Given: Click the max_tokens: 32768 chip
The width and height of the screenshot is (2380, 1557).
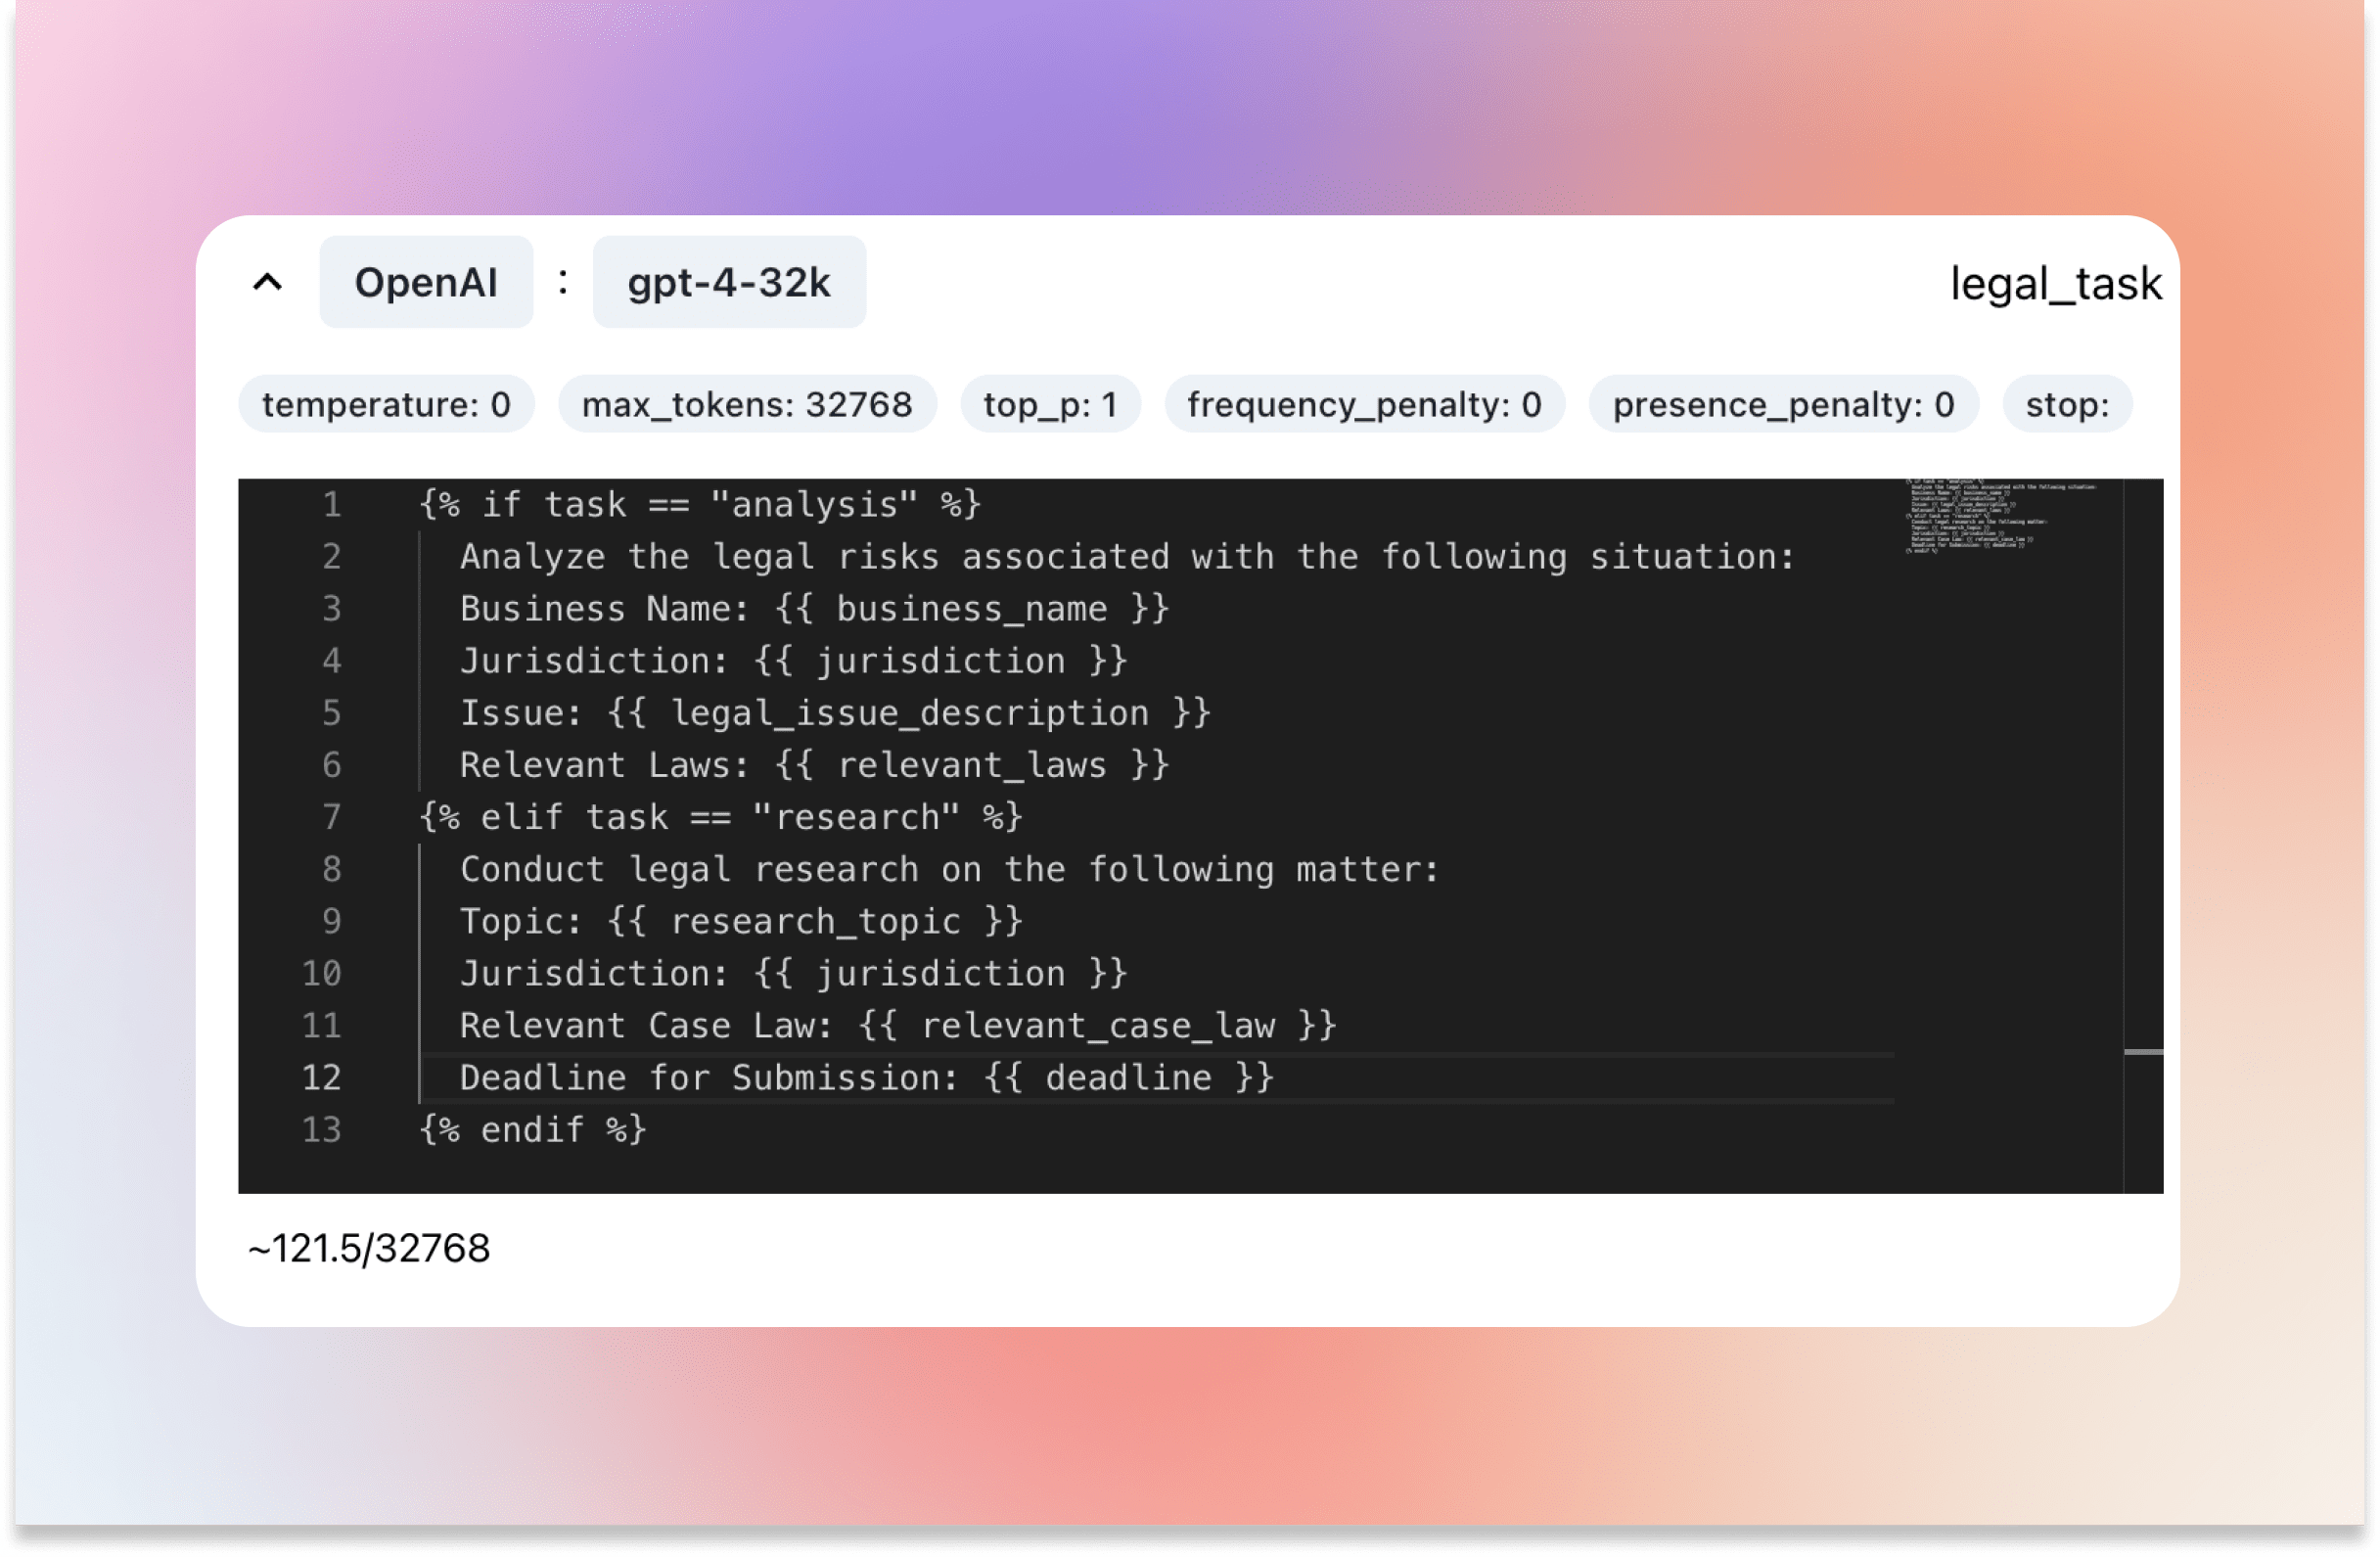Looking at the screenshot, I should point(746,404).
